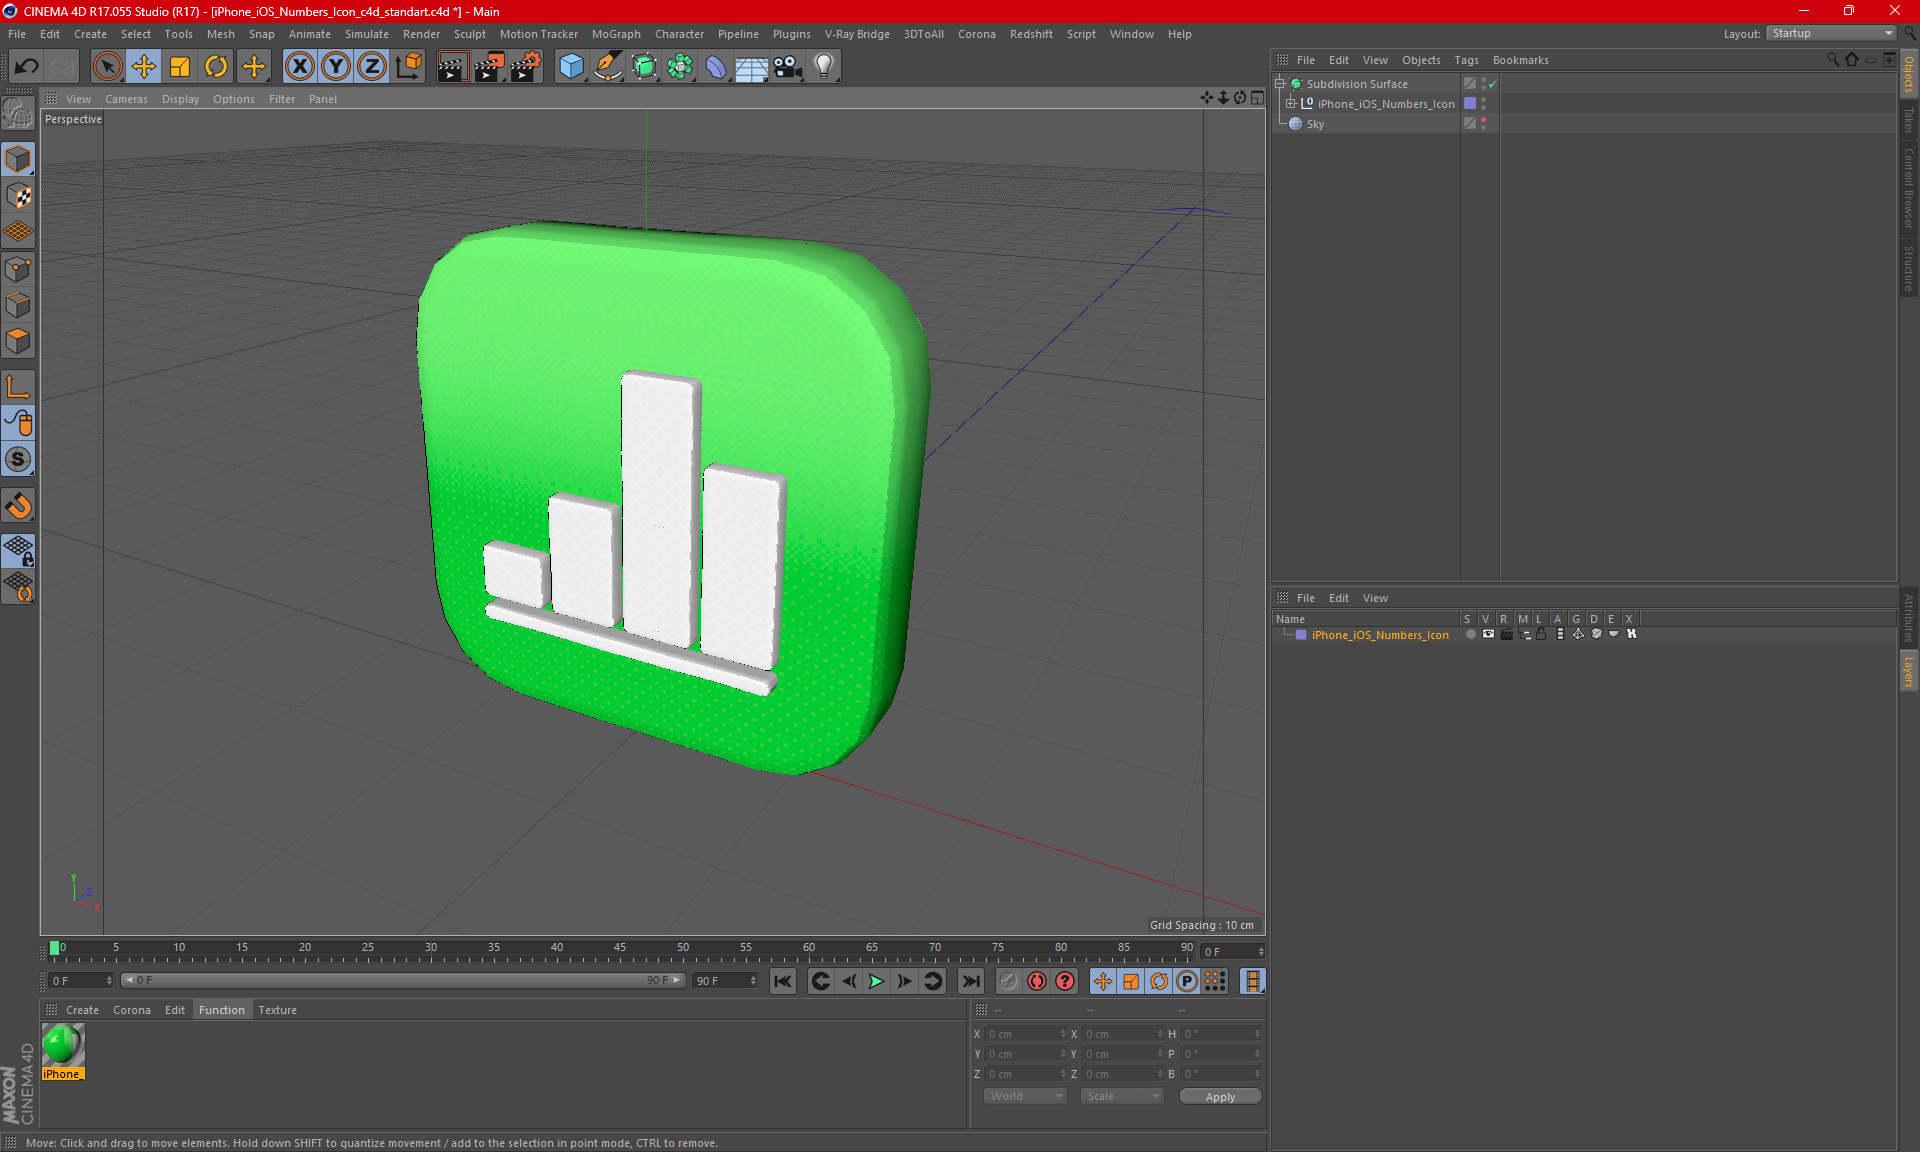Render the active view

pos(452,66)
